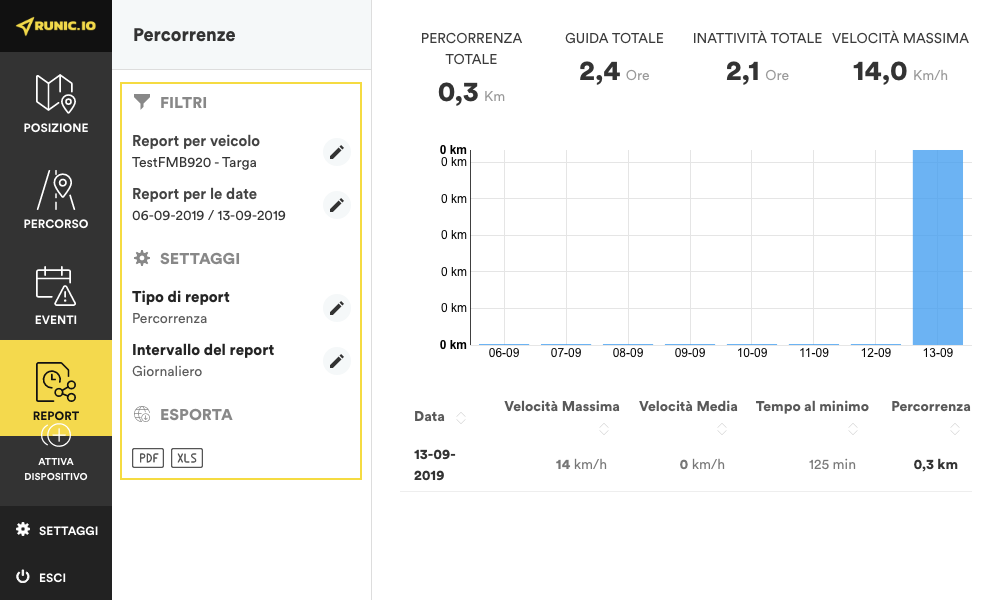
Task: Click the Attiva Dispositivo plus icon
Action: pyautogui.click(x=56, y=436)
